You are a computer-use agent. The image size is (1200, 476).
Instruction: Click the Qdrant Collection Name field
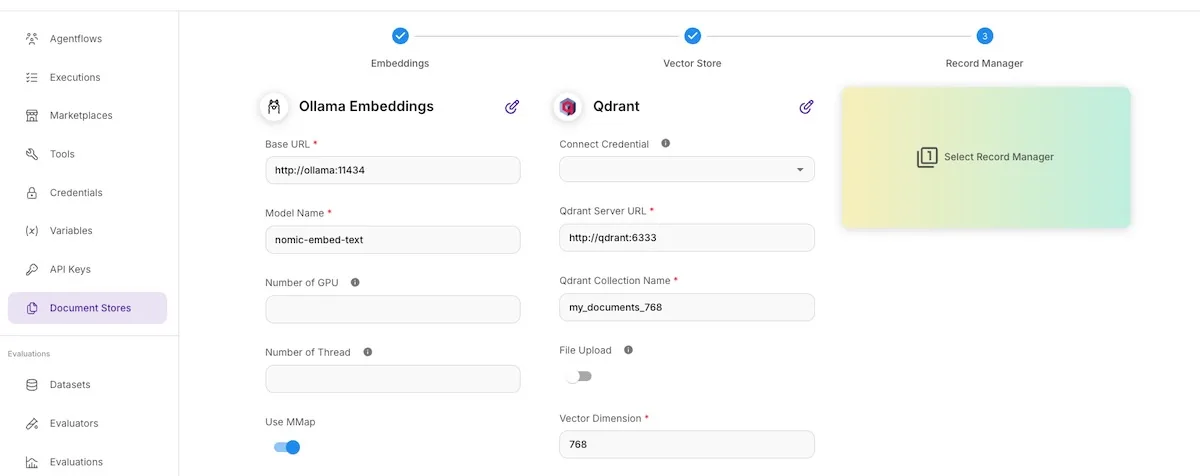pyautogui.click(x=687, y=307)
